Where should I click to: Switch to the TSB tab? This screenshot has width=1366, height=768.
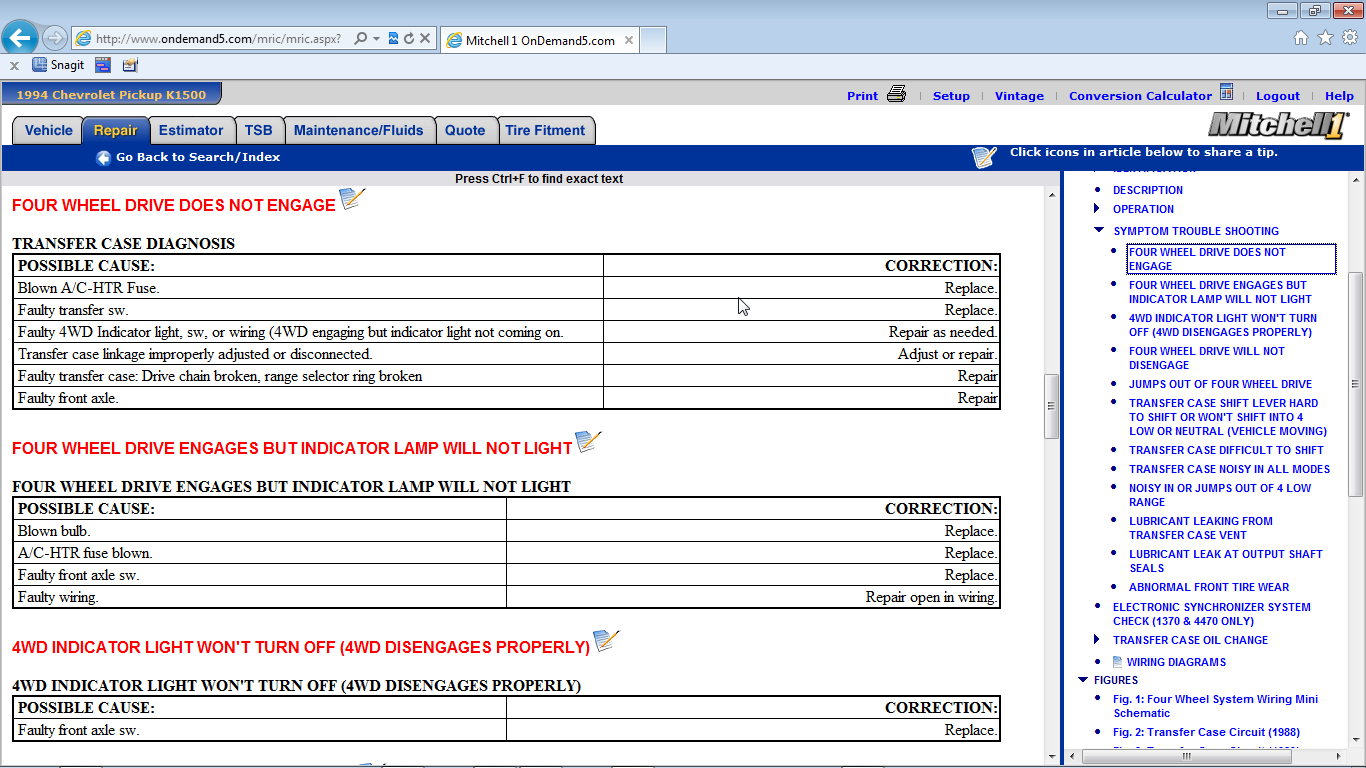(258, 130)
